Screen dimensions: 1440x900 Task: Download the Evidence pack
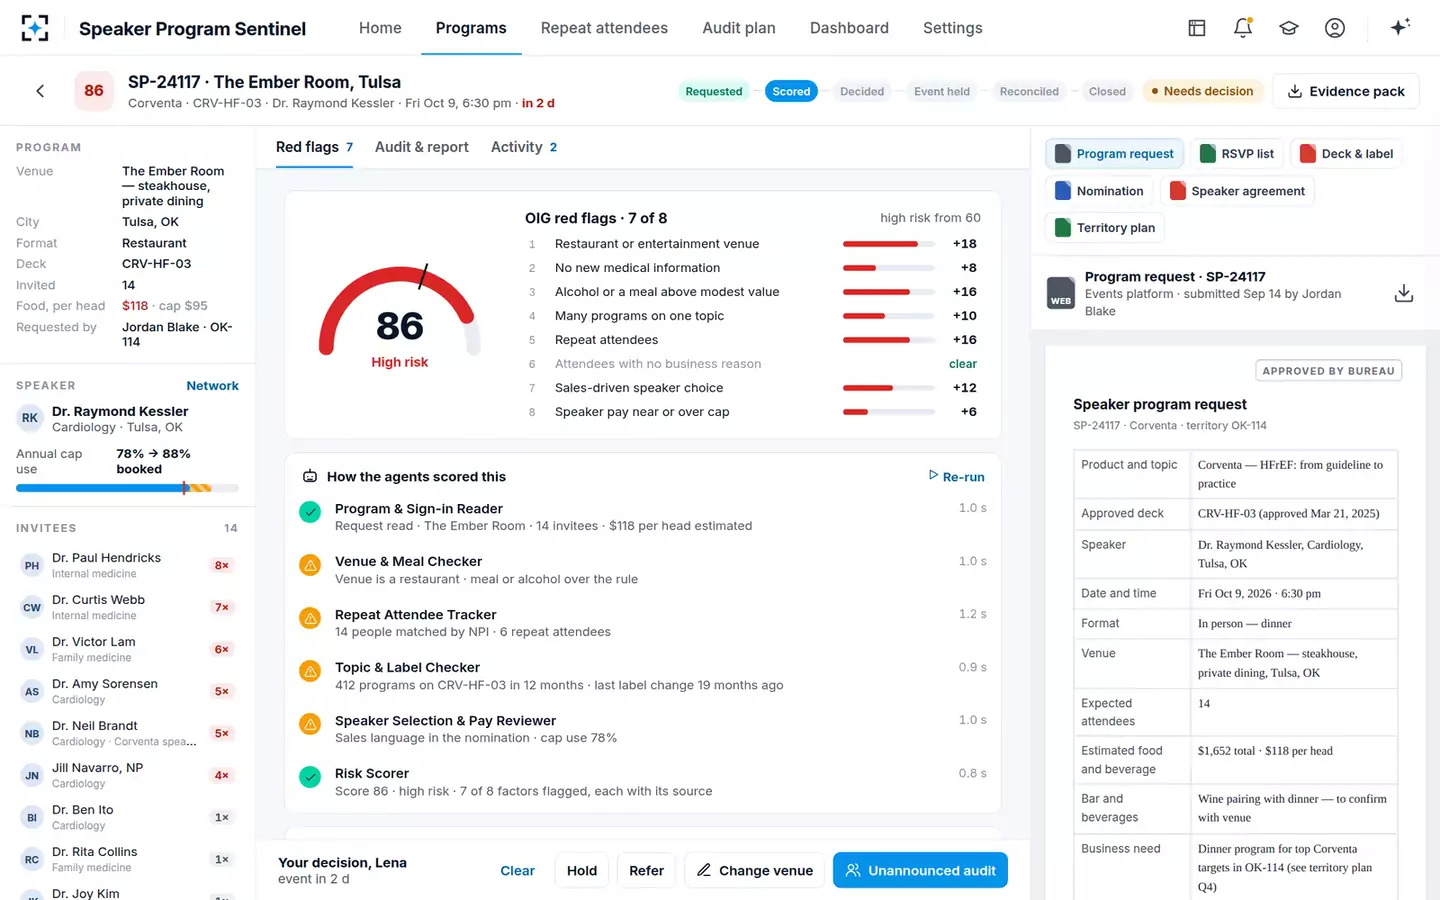(x=1346, y=91)
